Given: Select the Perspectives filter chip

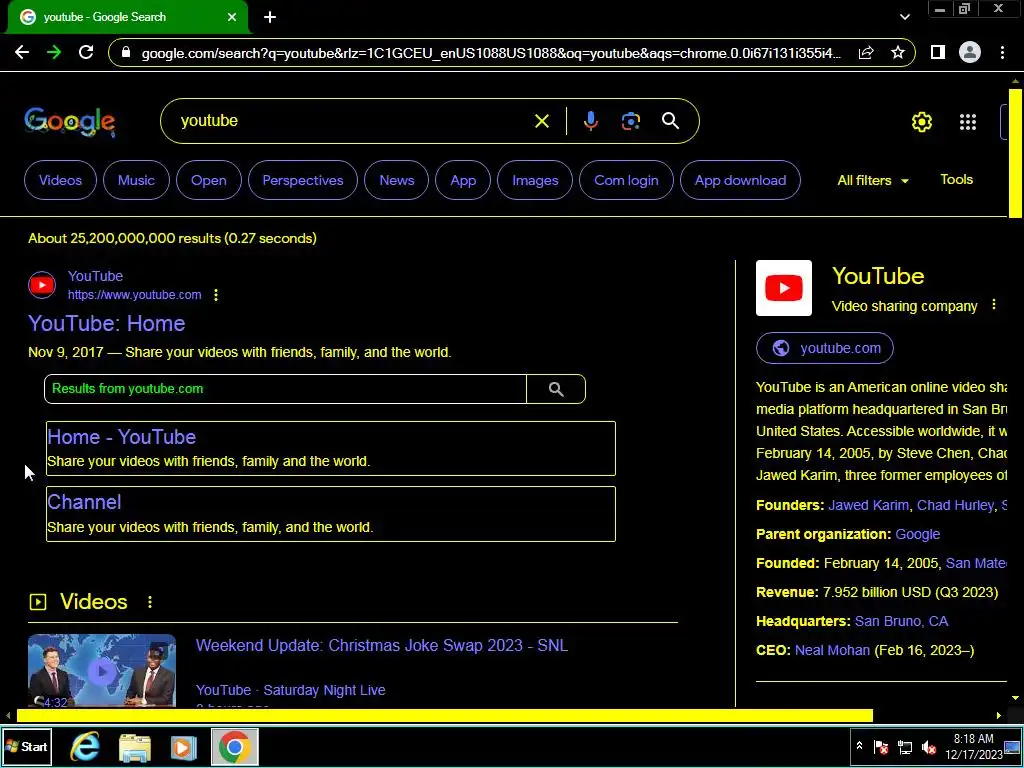Looking at the screenshot, I should [x=302, y=180].
